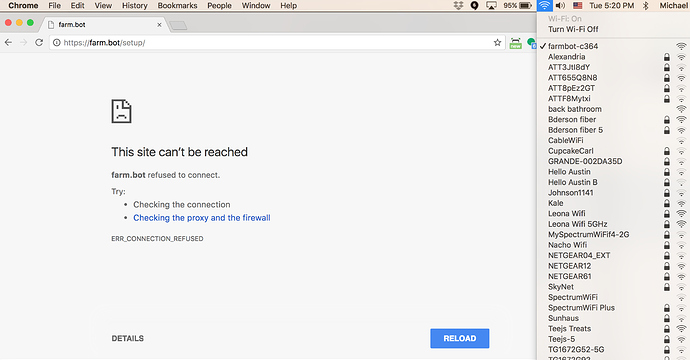Select the GRANDE-002DA35D network

point(613,161)
